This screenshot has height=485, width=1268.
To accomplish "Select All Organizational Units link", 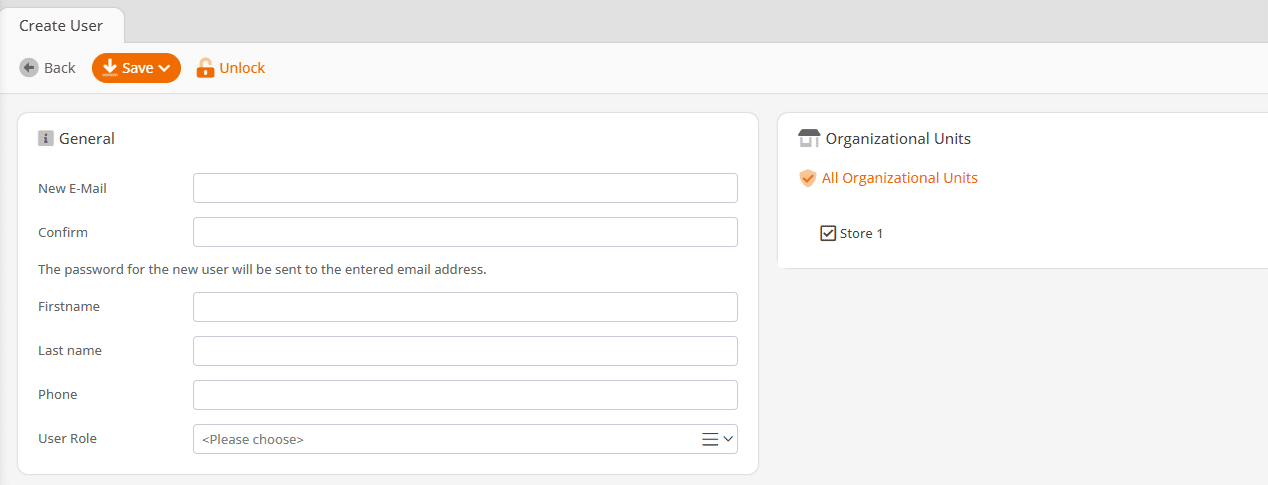I will click(x=900, y=178).
